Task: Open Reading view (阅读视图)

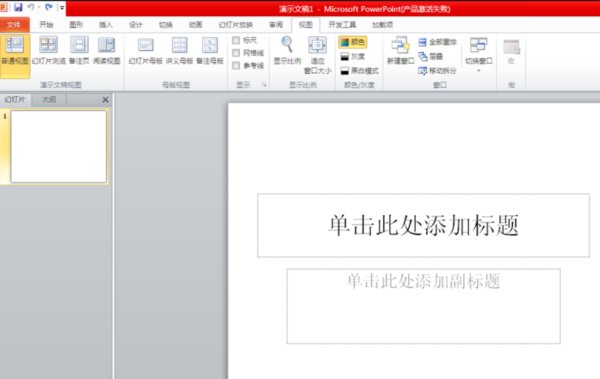Action: coord(106,50)
